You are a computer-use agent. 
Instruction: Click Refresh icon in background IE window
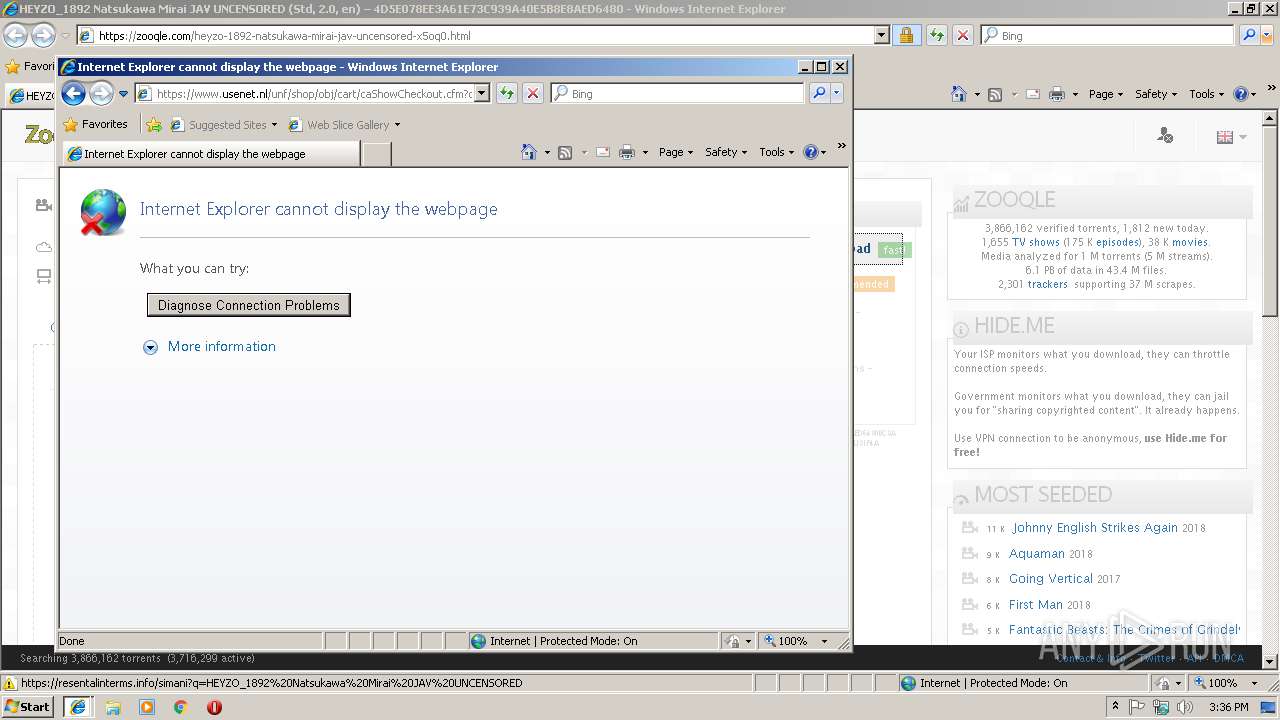937,35
